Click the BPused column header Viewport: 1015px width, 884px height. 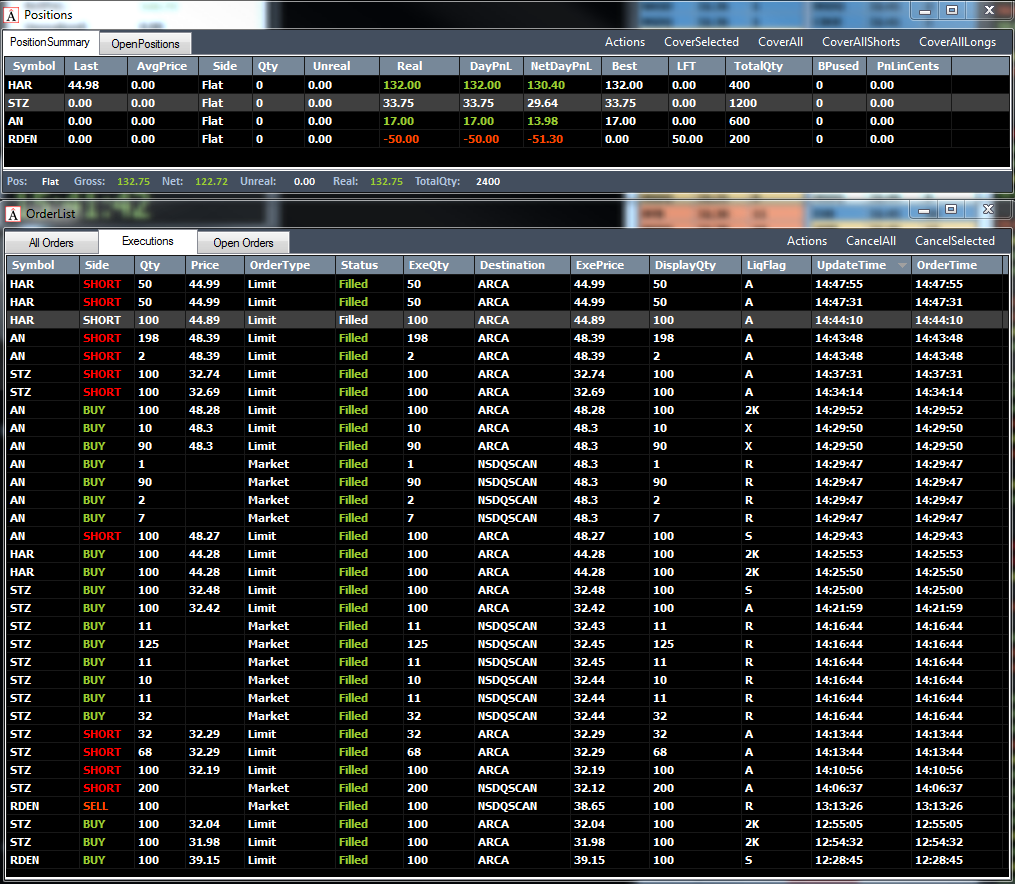(838, 66)
